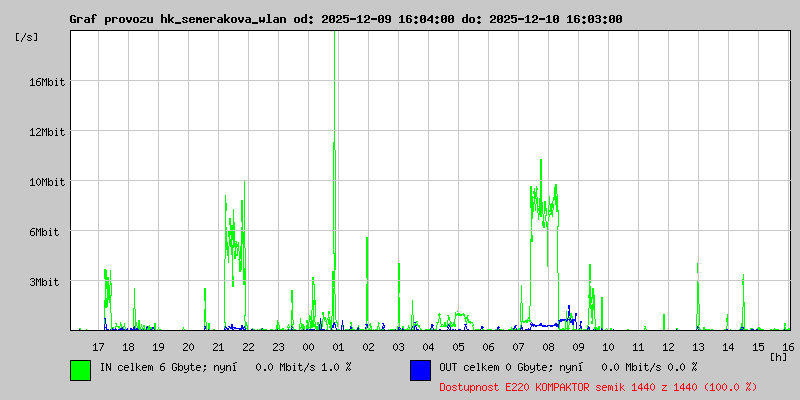The image size is (800, 400).
Task: Click the '[/s]' unit label
Action: coord(27,37)
